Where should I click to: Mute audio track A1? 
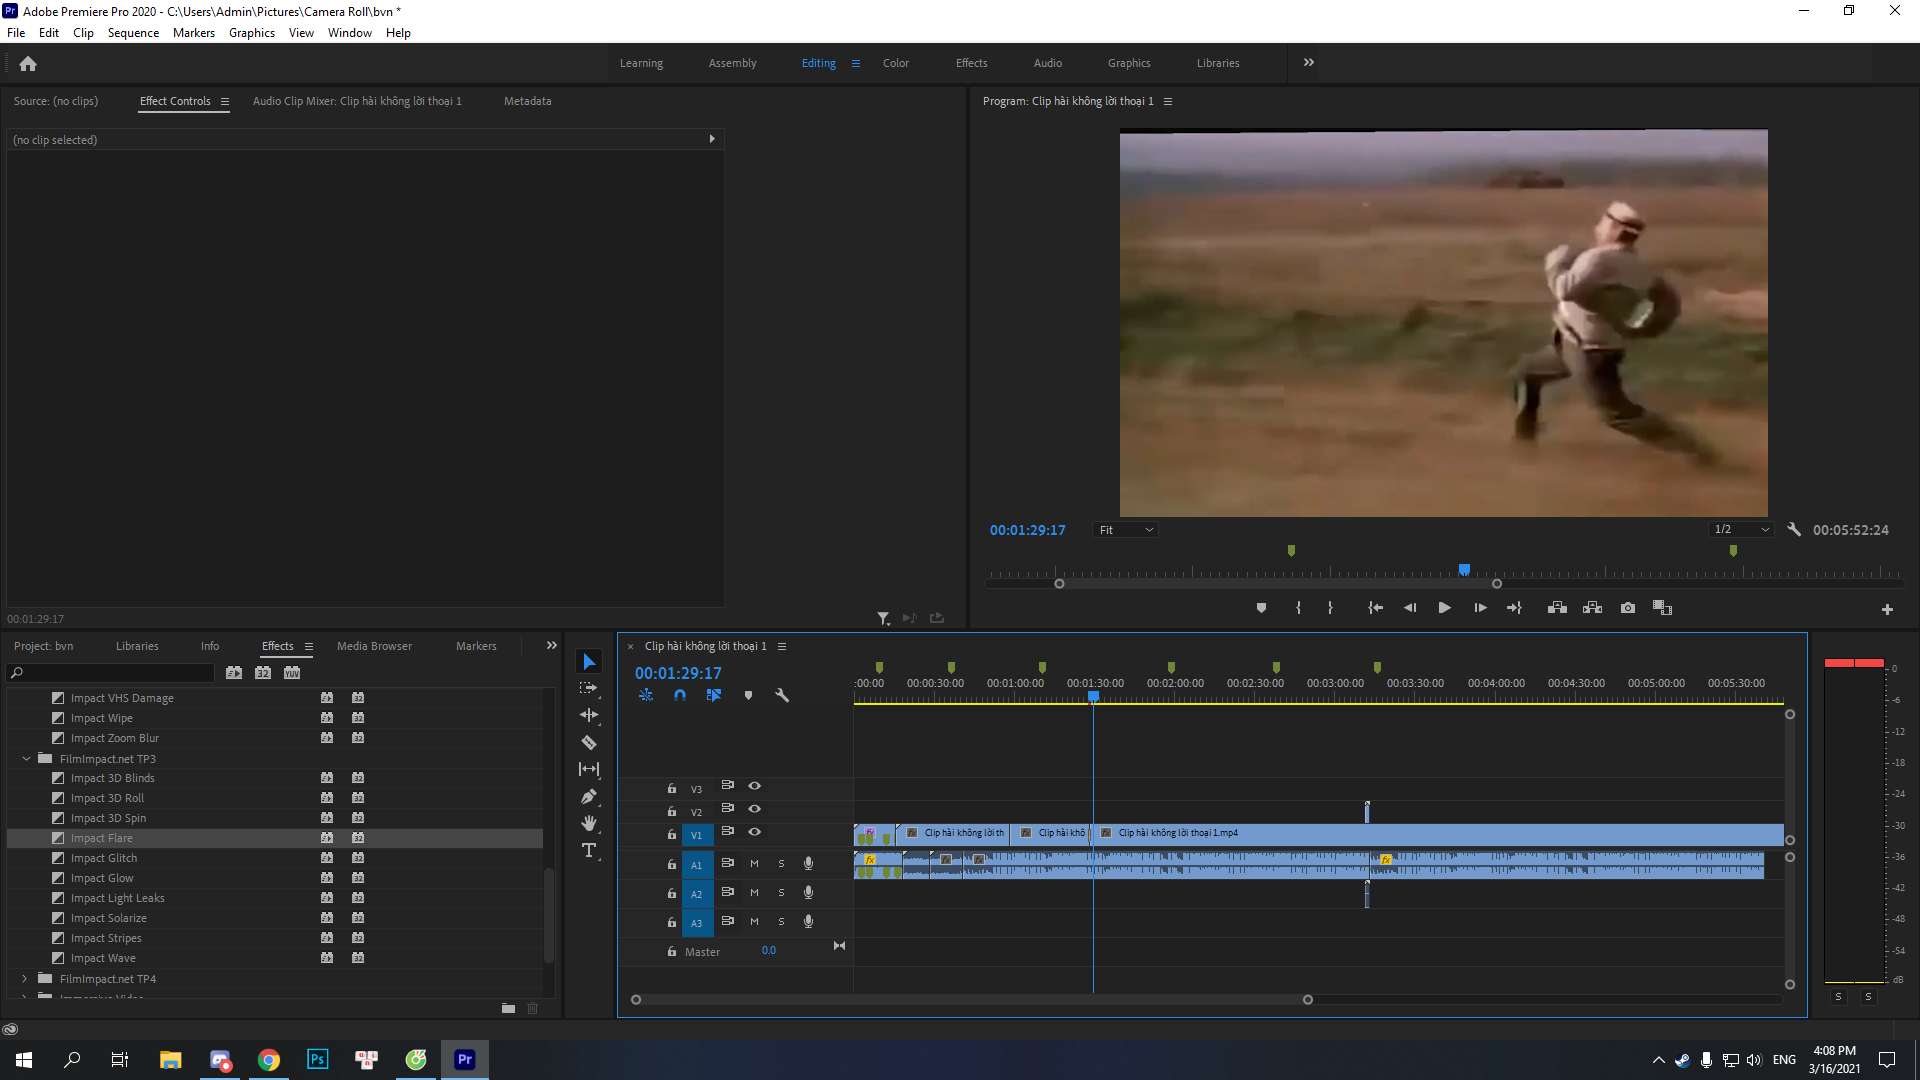coord(754,864)
